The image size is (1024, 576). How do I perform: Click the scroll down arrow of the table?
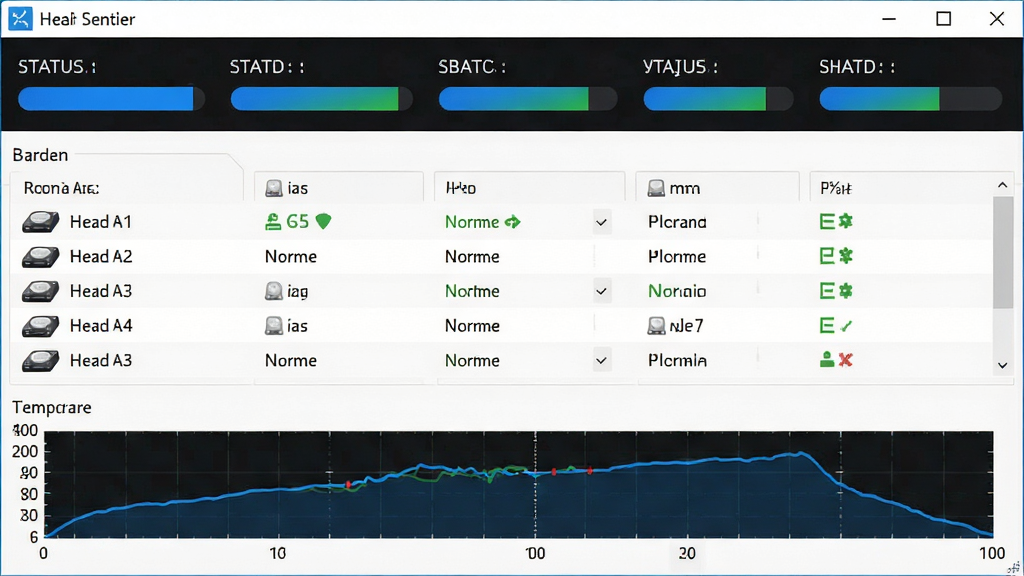coord(1002,366)
